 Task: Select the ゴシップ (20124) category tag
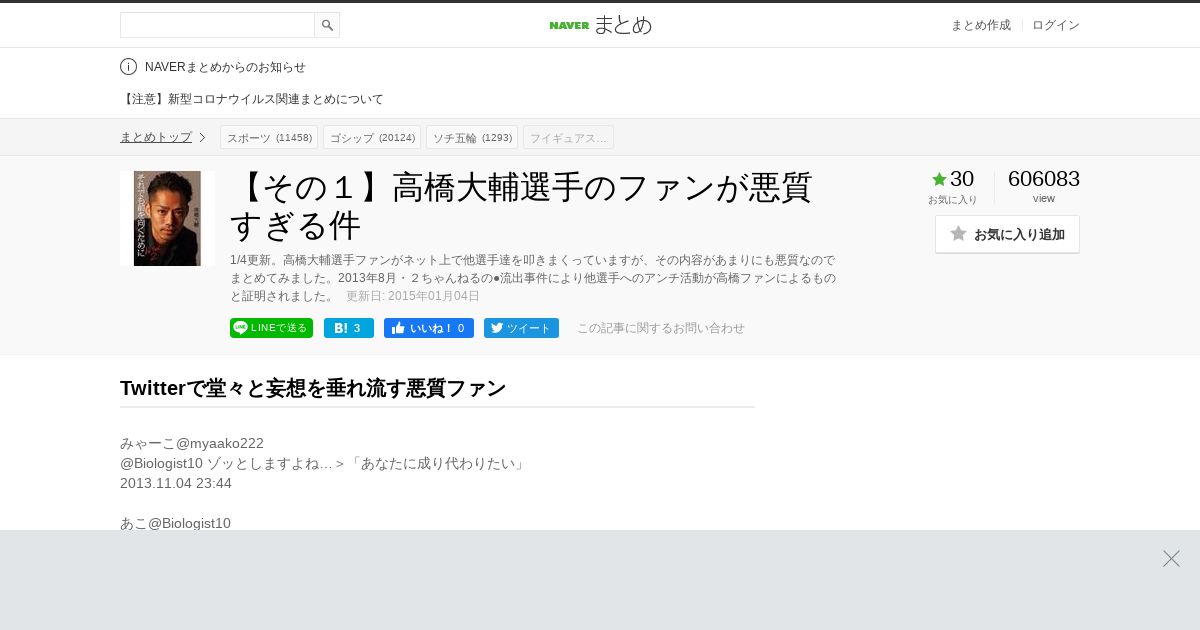tap(372, 137)
